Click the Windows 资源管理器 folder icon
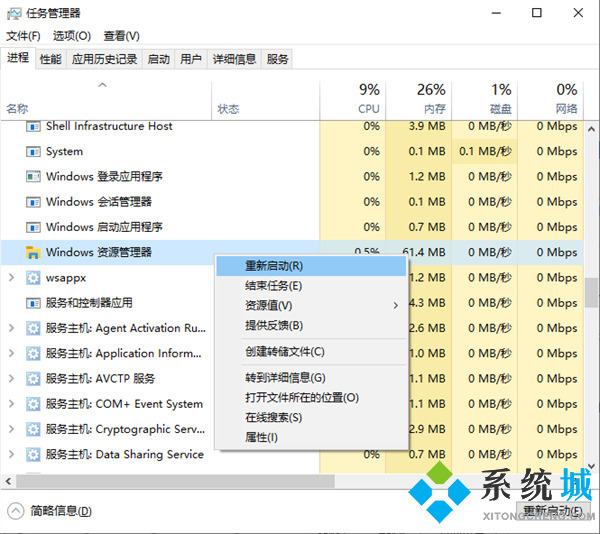 (x=33, y=252)
